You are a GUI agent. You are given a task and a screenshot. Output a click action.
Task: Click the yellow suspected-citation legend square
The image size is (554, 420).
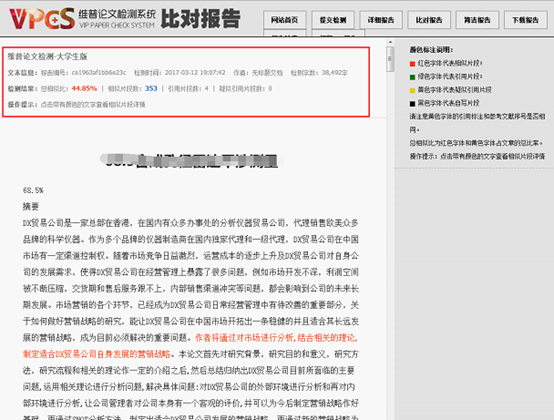point(412,90)
